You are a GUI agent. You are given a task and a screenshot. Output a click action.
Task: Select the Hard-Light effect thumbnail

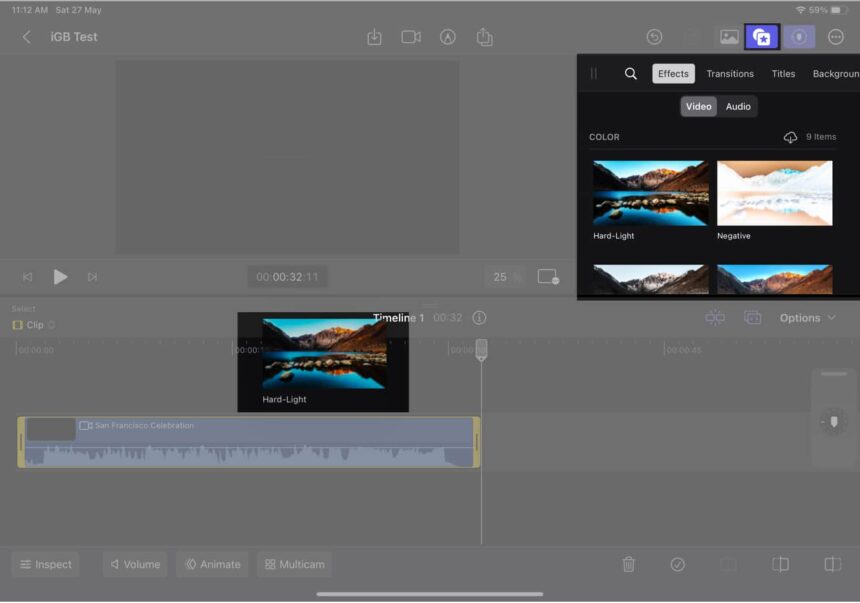pyautogui.click(x=649, y=193)
